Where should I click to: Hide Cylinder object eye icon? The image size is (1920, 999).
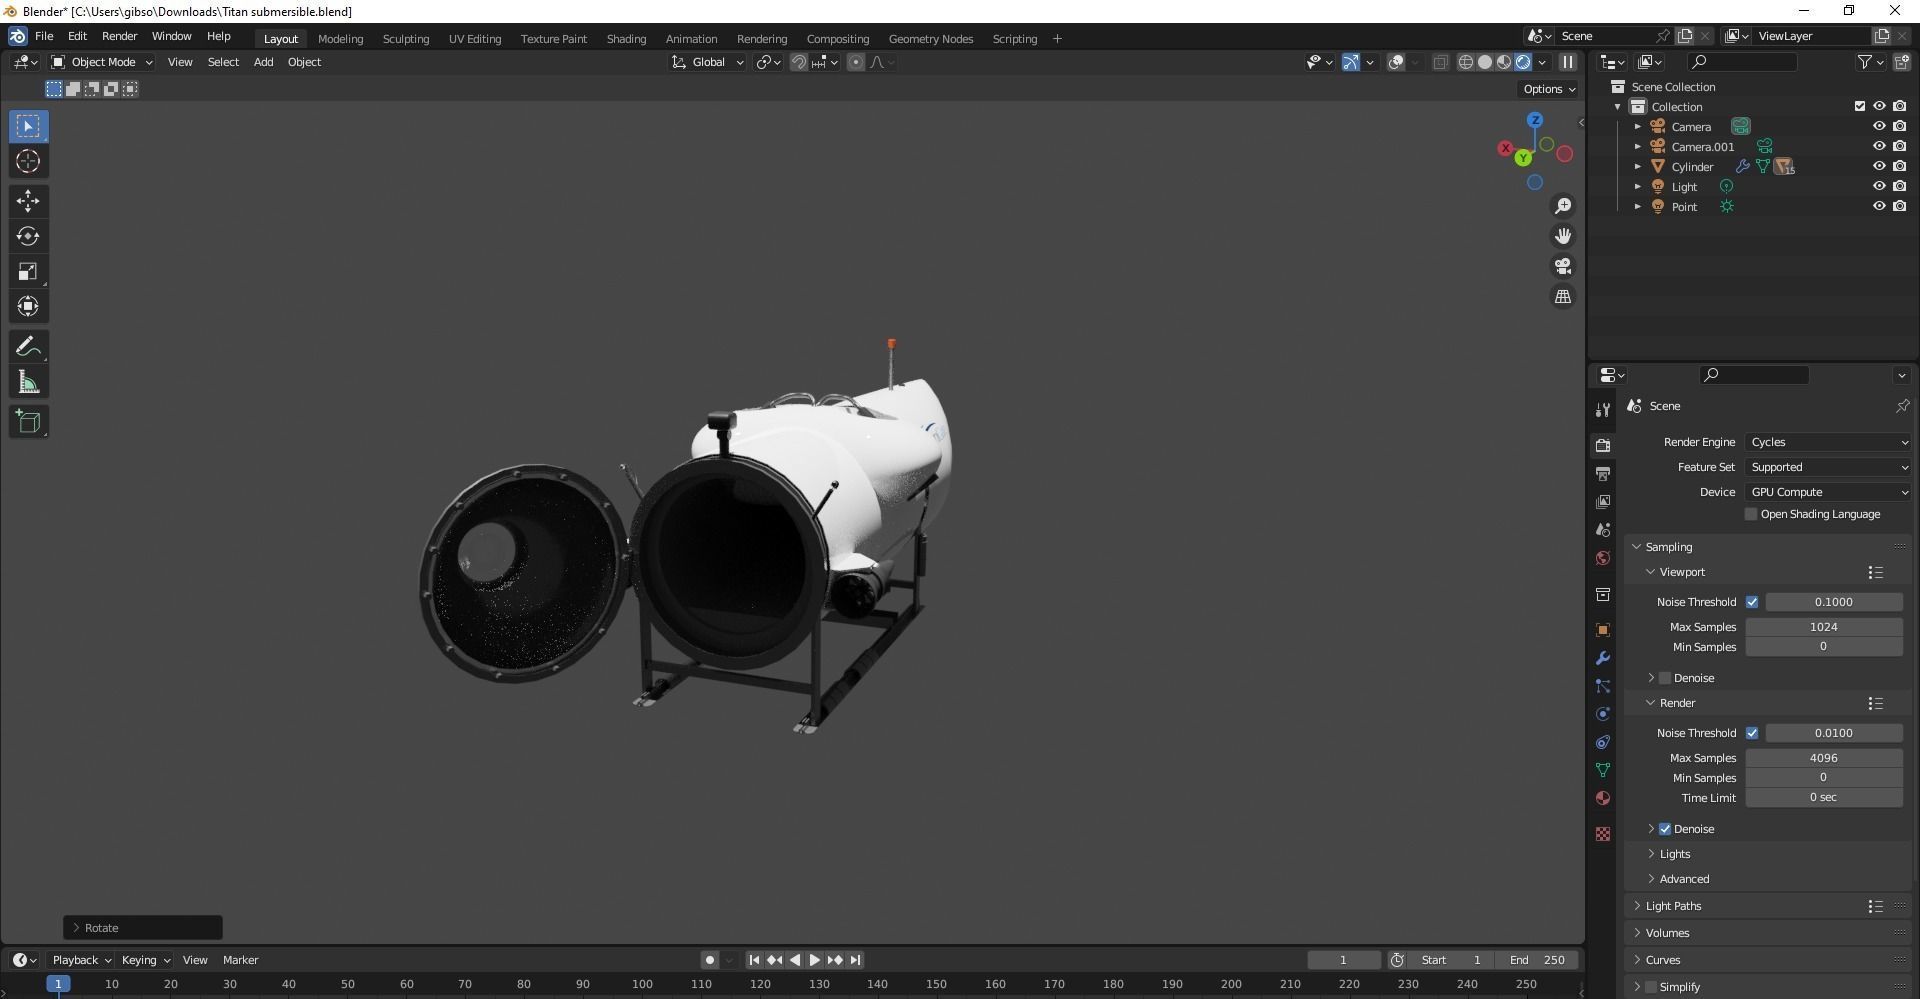[1879, 166]
